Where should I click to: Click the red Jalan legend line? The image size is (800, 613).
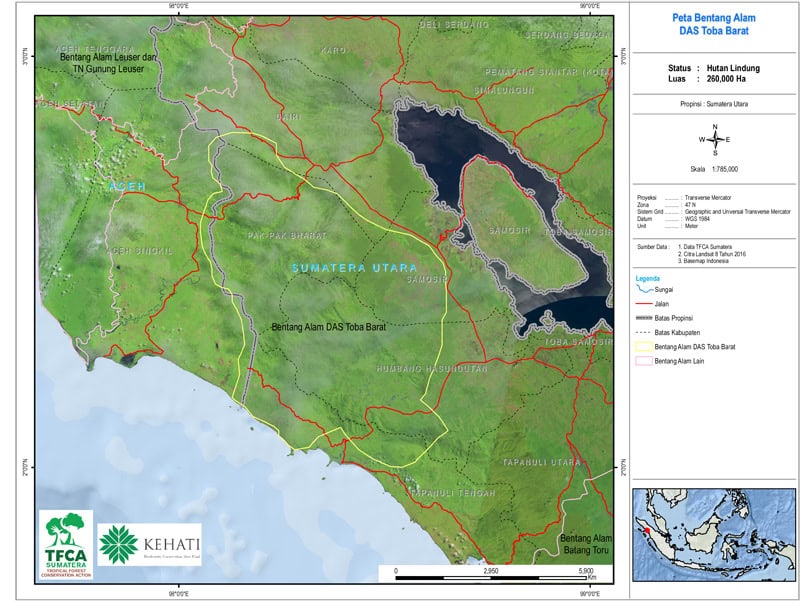(x=643, y=302)
